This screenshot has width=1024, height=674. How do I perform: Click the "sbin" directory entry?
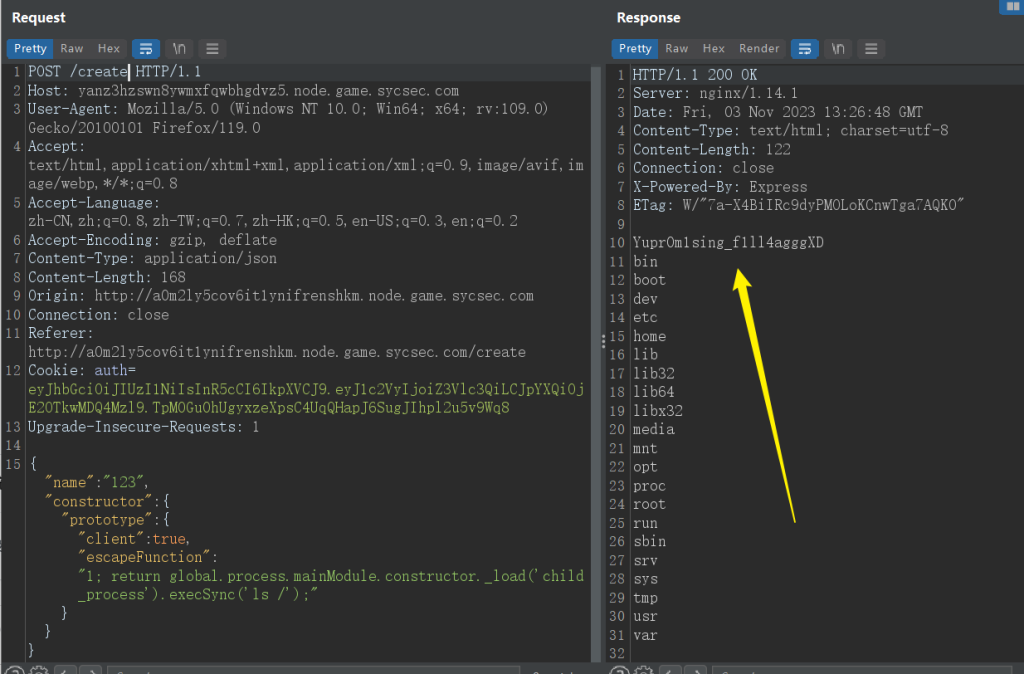pos(649,541)
